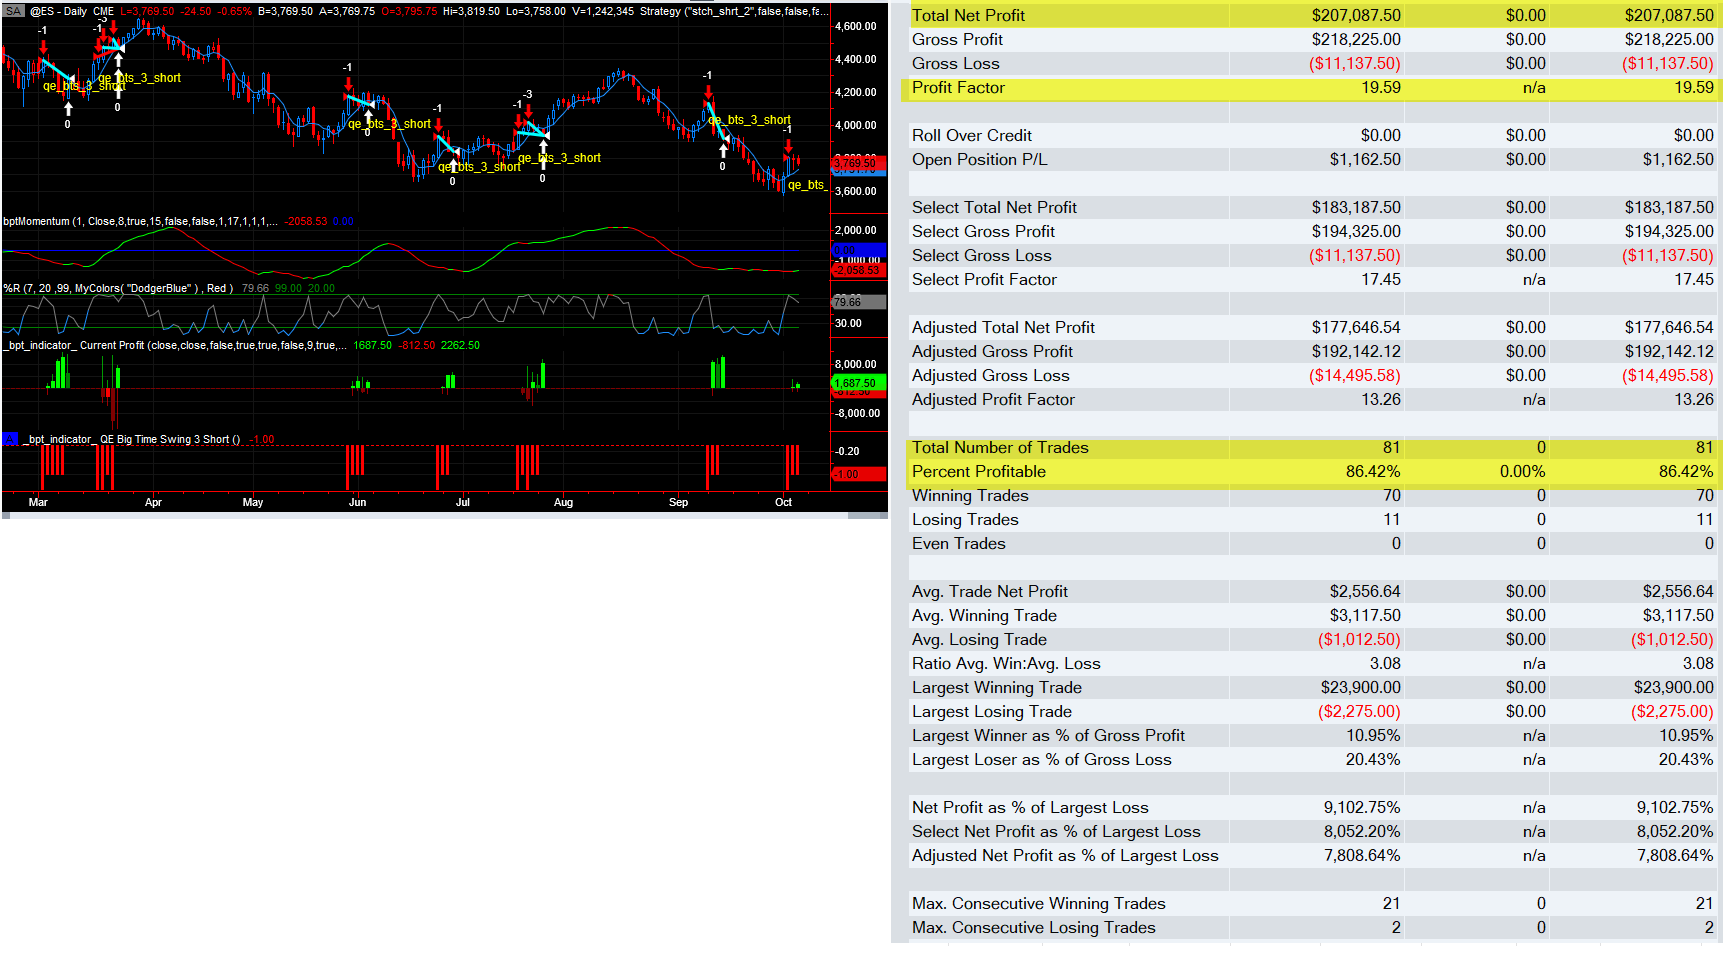Select the Adjusted Profit Factor label

[x=993, y=399]
